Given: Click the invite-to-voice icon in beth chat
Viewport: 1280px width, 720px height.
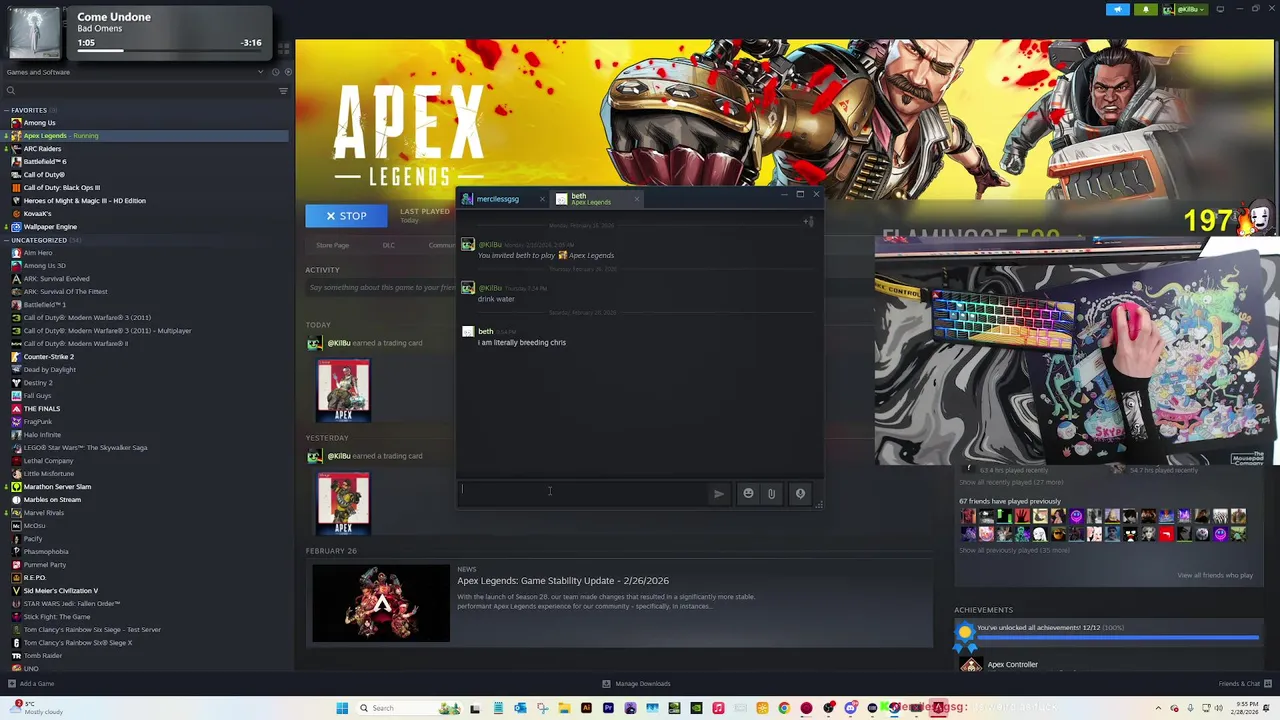Looking at the screenshot, I should [x=809, y=221].
